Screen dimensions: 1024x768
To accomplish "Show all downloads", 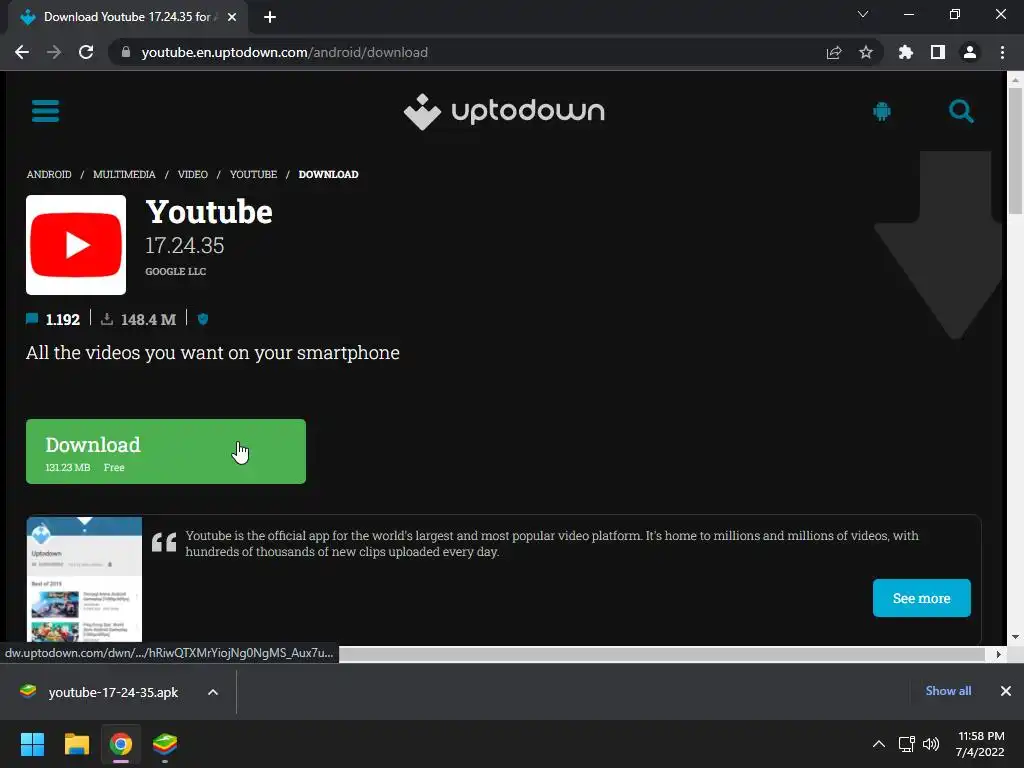I will tap(948, 691).
